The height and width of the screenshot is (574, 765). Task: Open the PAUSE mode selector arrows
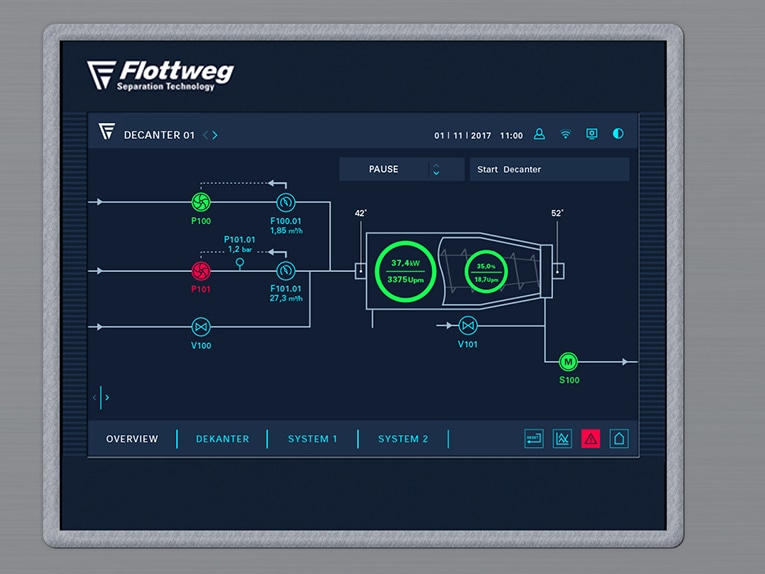(436, 170)
